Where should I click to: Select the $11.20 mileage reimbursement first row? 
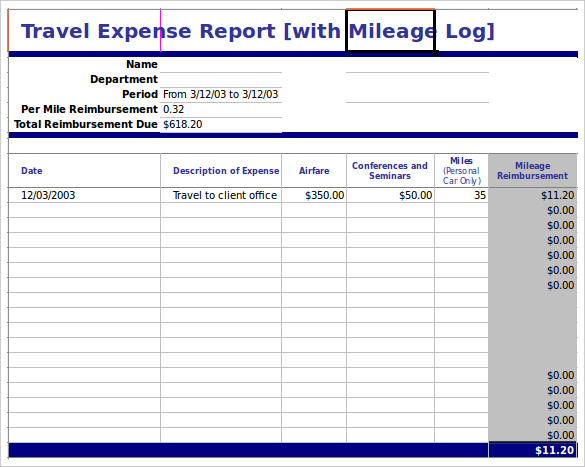pyautogui.click(x=532, y=195)
